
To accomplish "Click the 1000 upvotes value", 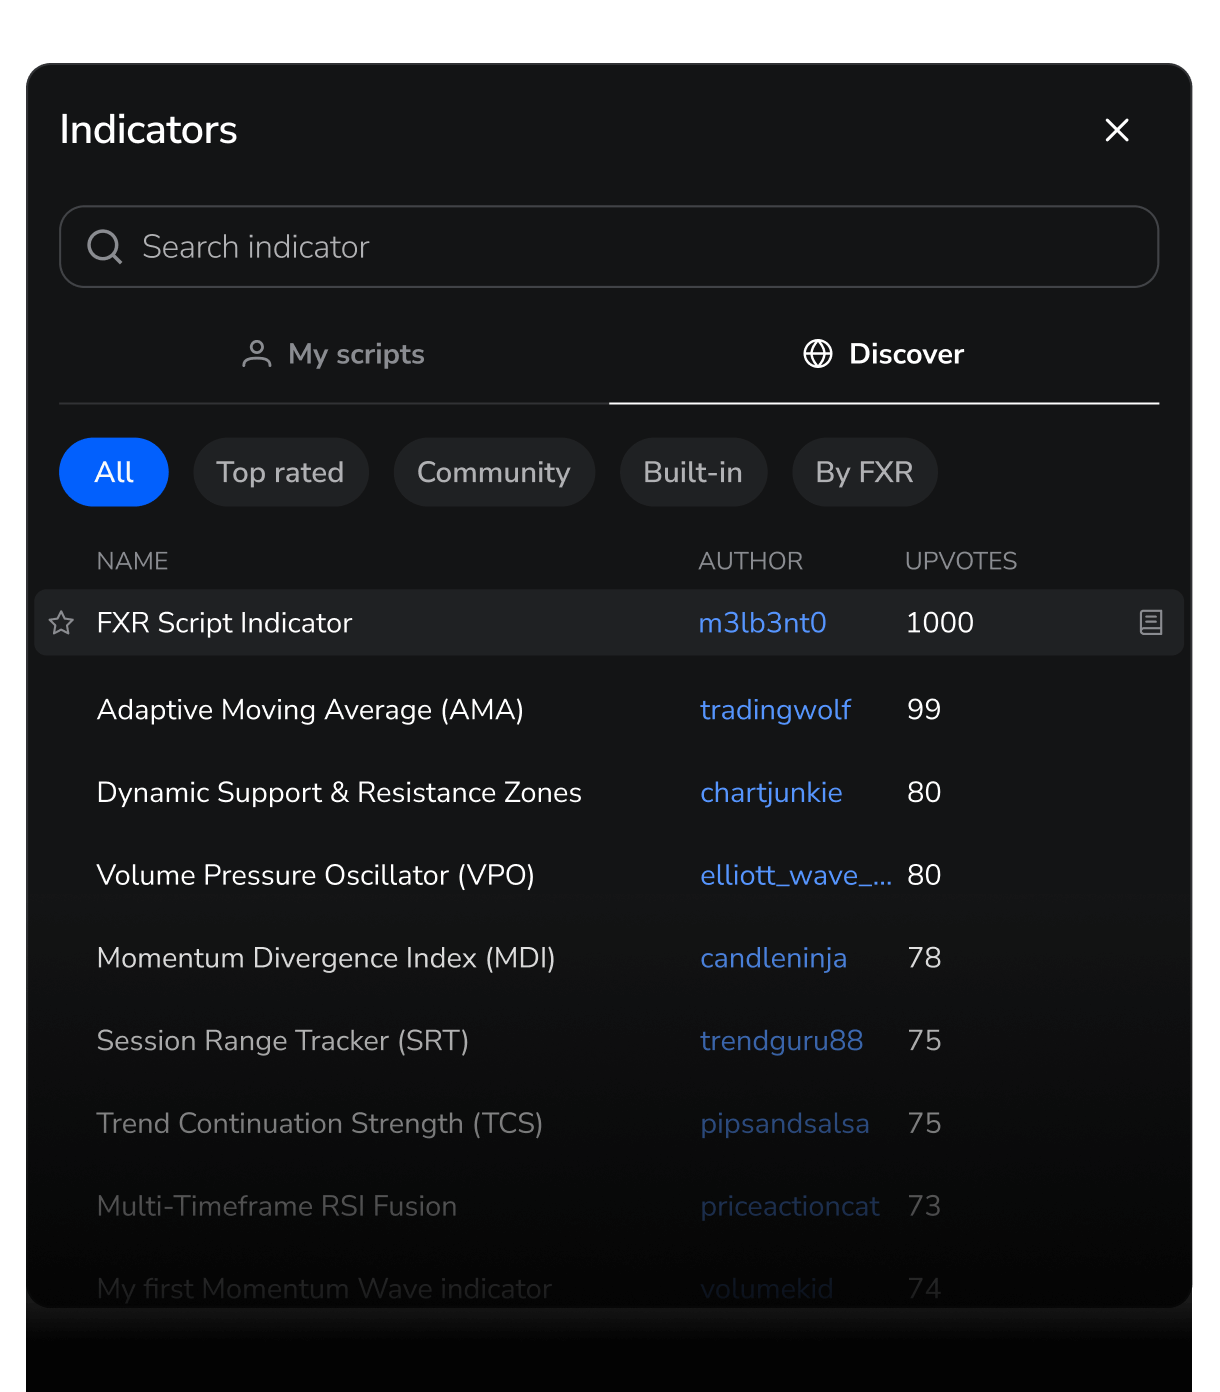I will coord(940,623).
